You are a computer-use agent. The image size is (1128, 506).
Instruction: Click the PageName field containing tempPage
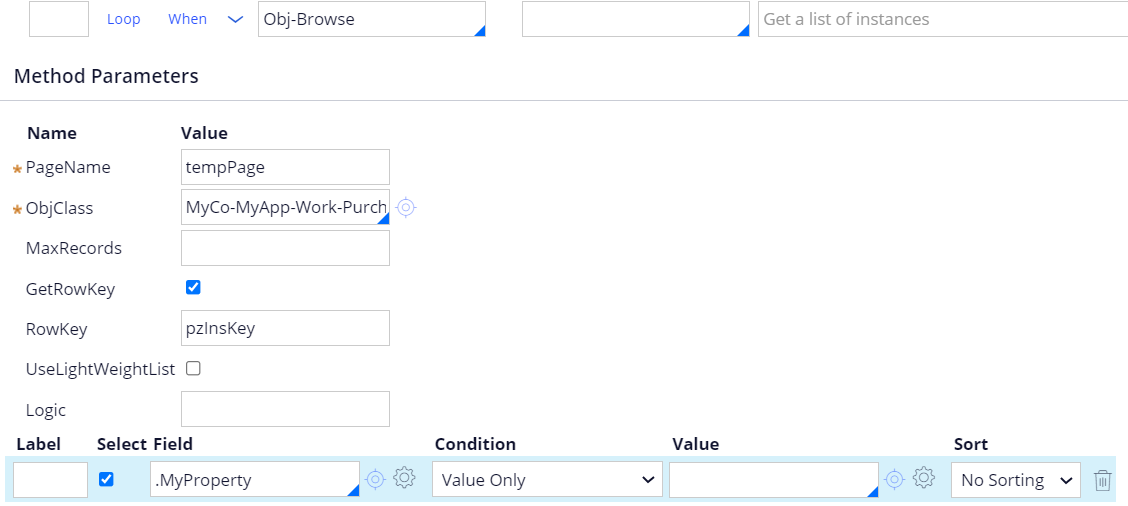[x=286, y=167]
